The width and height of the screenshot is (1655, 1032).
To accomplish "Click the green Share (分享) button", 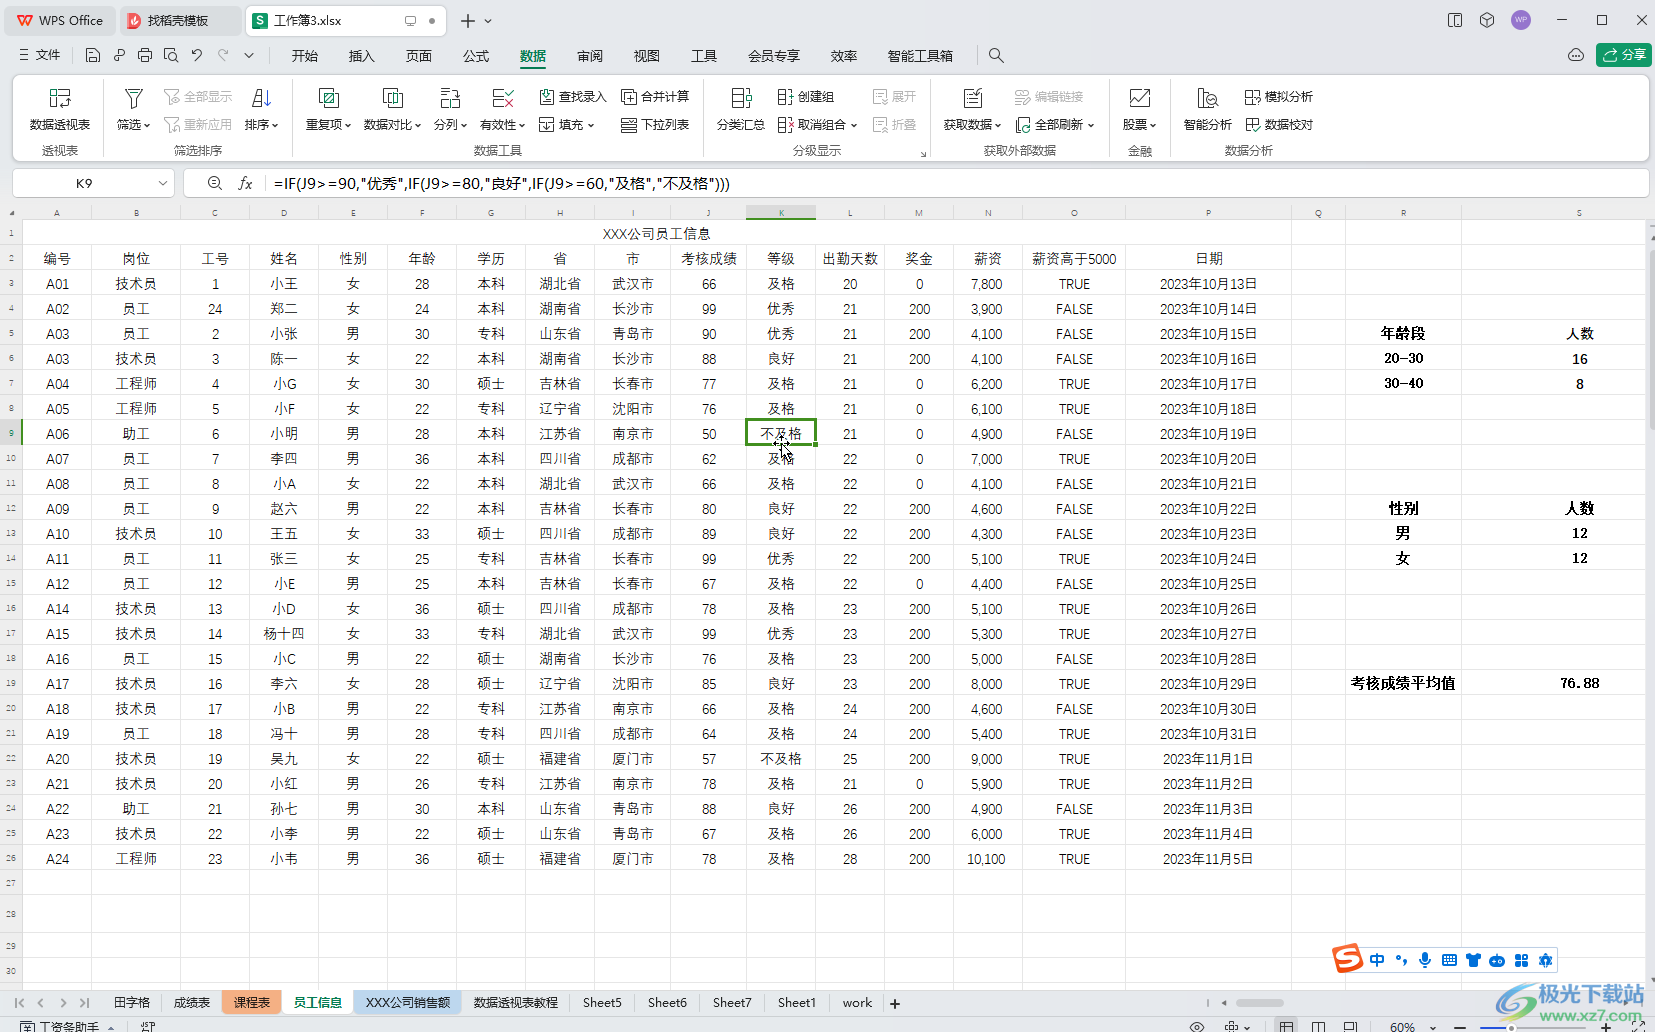I will [1623, 55].
